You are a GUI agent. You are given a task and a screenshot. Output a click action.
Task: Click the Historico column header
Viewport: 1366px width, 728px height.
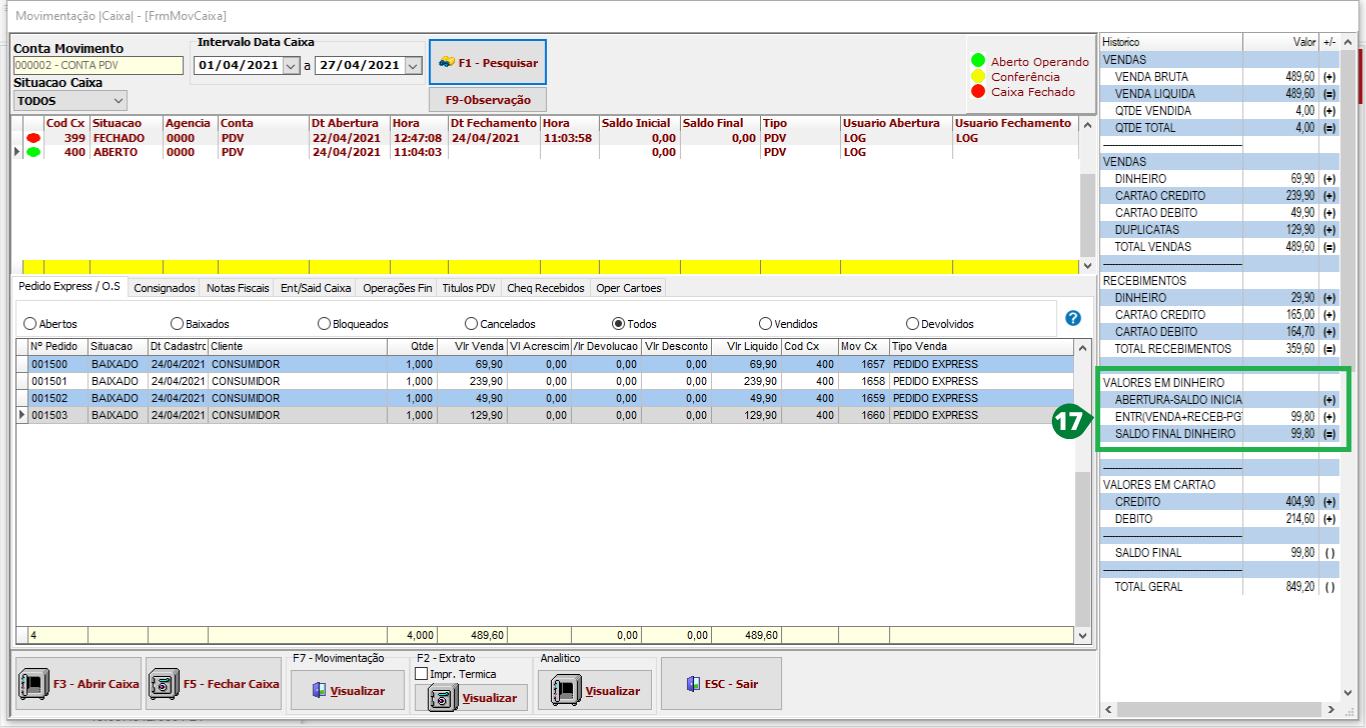point(1171,42)
